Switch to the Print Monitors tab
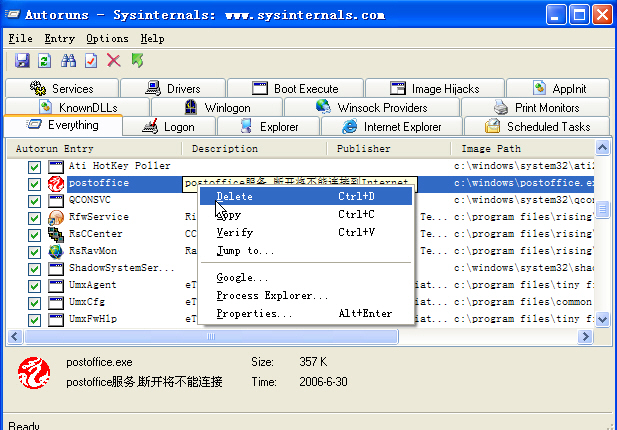 [x=536, y=107]
